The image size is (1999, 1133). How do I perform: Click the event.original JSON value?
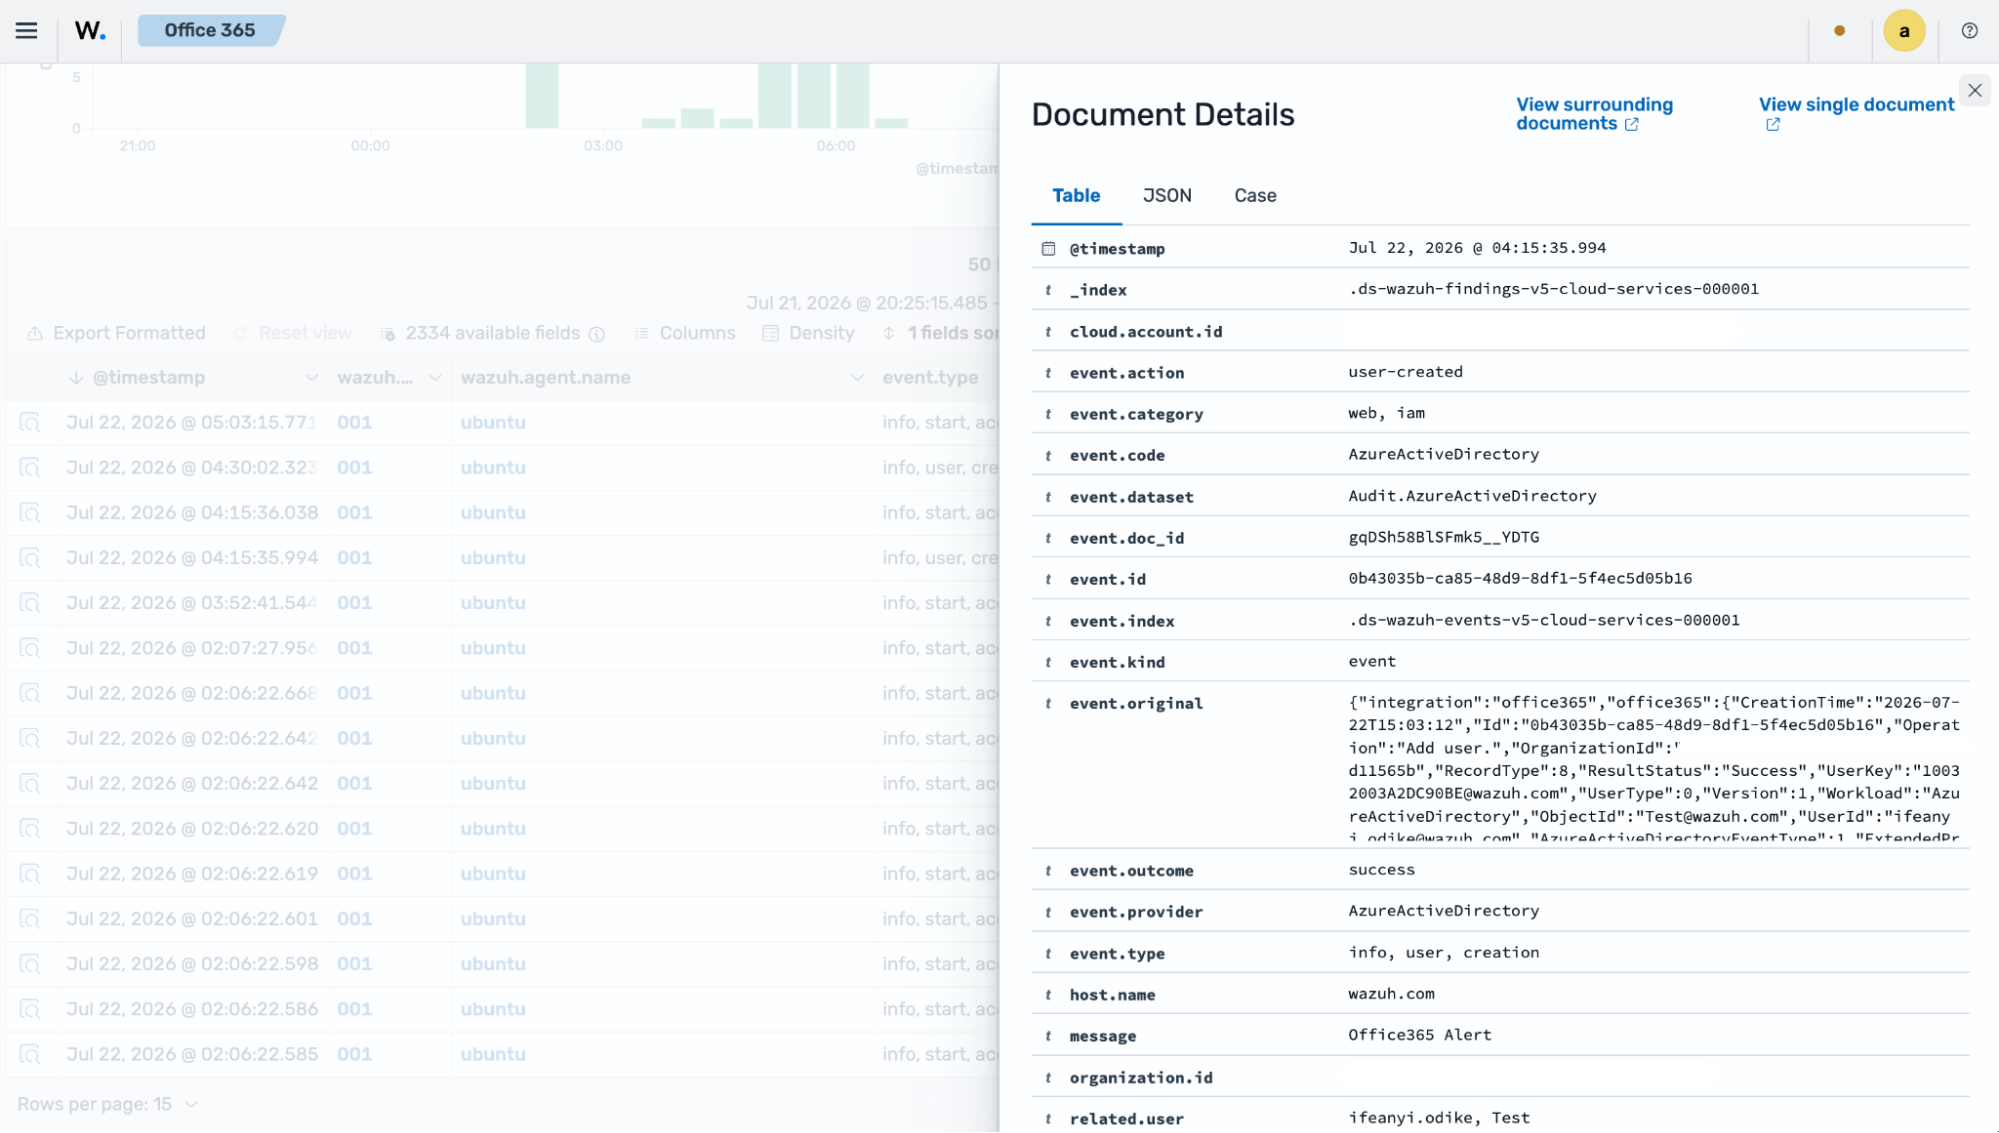tap(1653, 769)
